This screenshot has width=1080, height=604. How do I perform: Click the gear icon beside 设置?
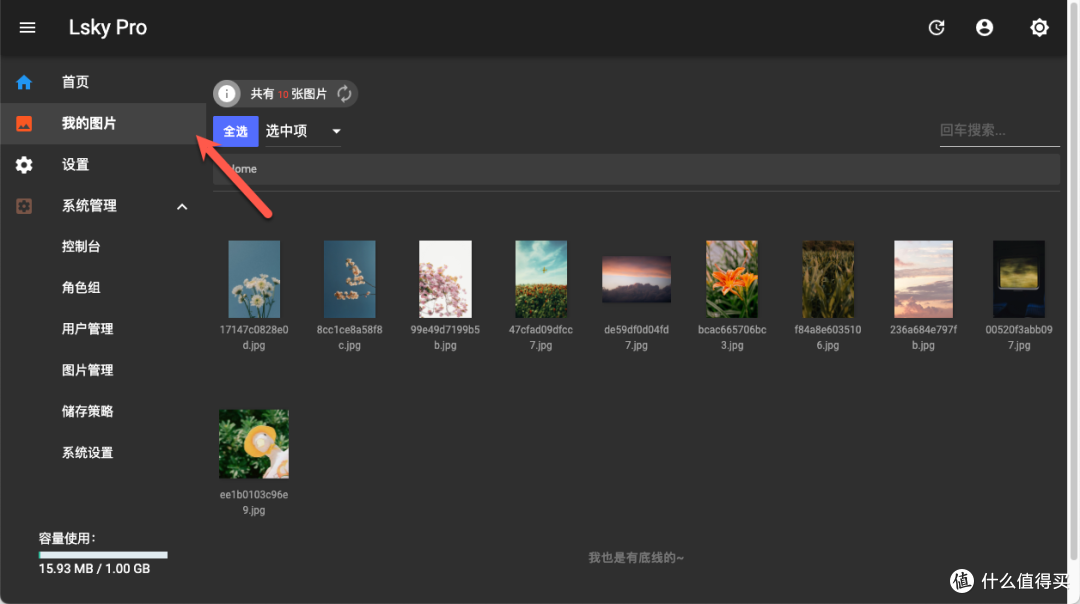tap(24, 165)
